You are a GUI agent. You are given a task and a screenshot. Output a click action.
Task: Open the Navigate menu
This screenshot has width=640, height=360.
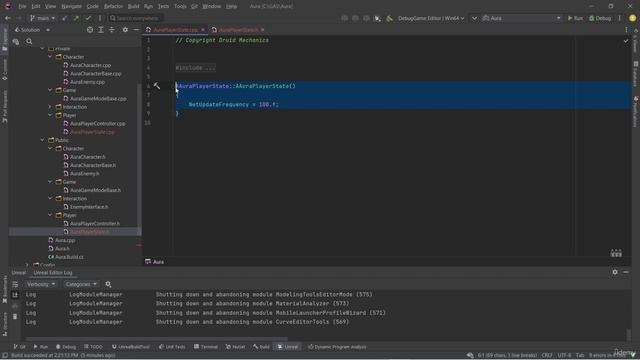(x=71, y=6)
